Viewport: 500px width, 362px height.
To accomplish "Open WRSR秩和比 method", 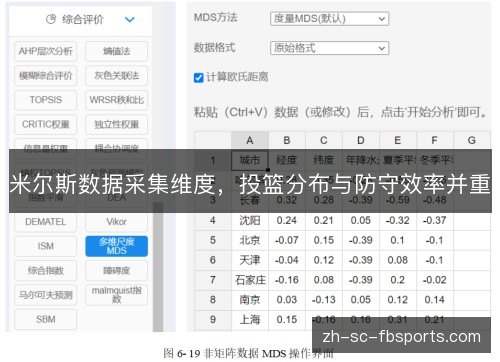I will 116,100.
